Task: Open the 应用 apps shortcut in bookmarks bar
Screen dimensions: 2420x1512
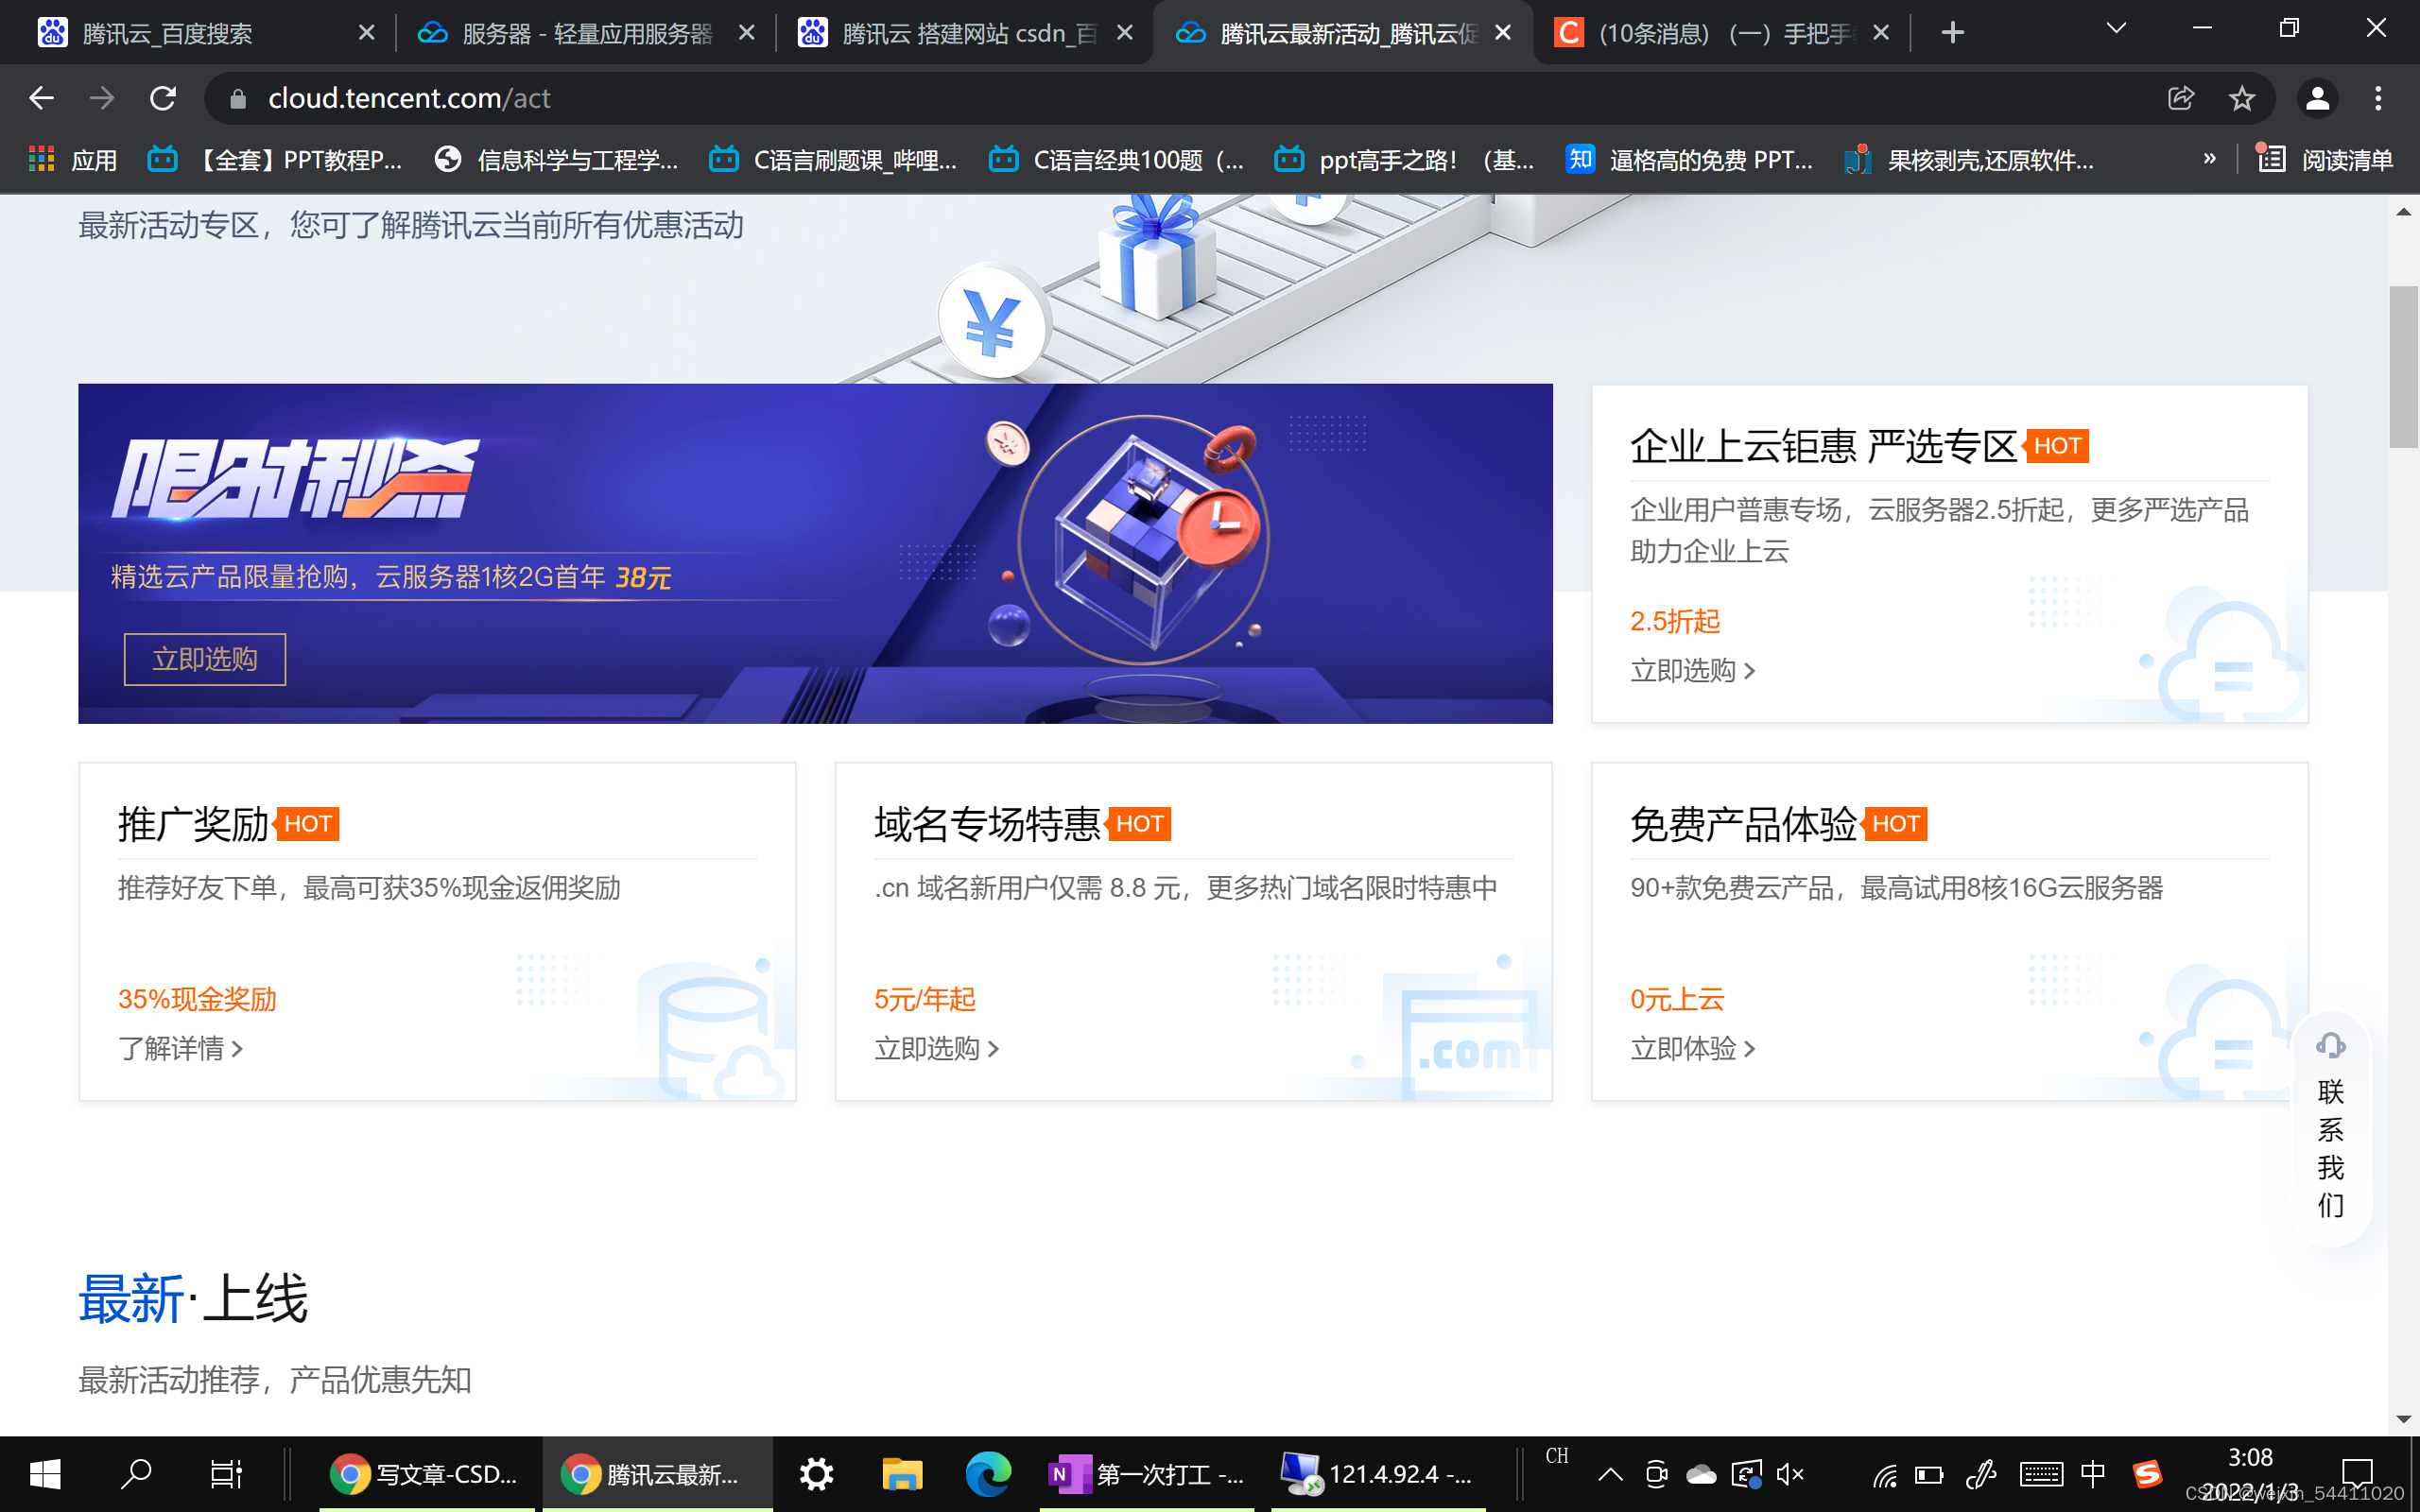Action: click(73, 159)
